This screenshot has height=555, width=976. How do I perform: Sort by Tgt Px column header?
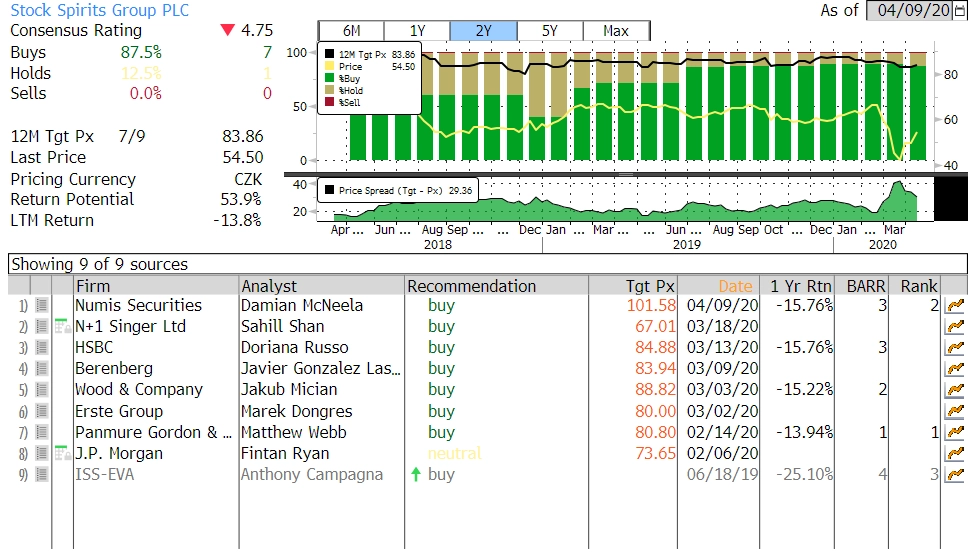[x=632, y=286]
